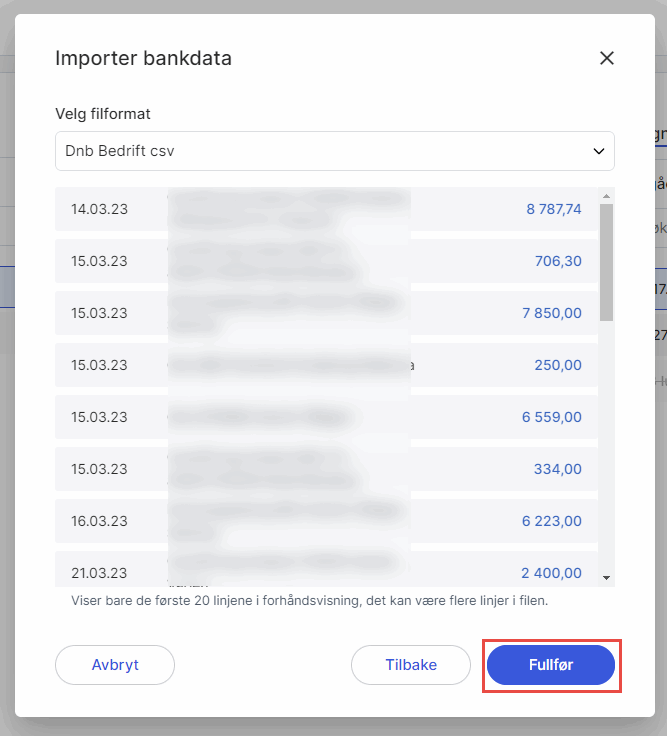
Task: Click the 2 400,00 amount
Action: pyautogui.click(x=552, y=573)
